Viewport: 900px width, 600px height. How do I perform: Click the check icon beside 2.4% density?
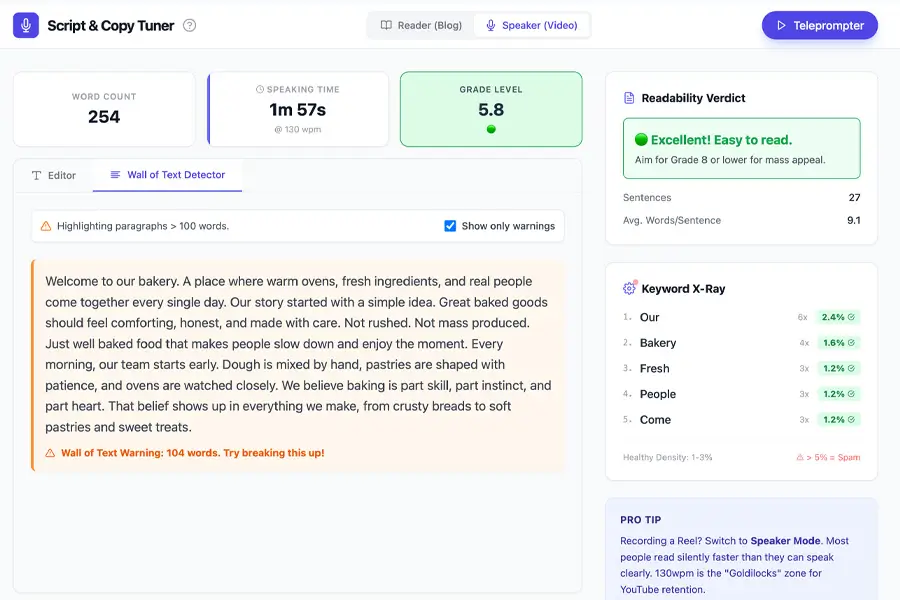tap(851, 317)
